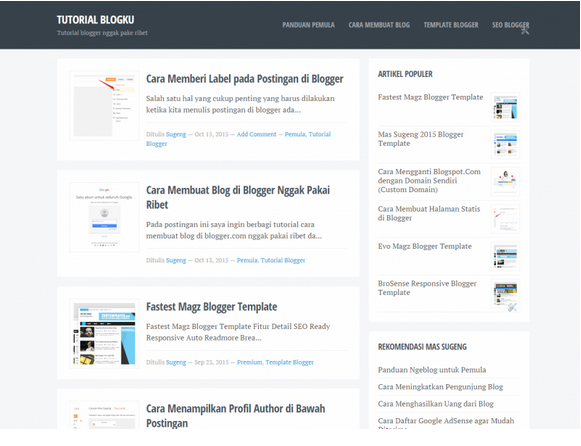The height and width of the screenshot is (446, 581).
Task: Click the wrench edit icon near SEO Blogger
Action: 525,30
